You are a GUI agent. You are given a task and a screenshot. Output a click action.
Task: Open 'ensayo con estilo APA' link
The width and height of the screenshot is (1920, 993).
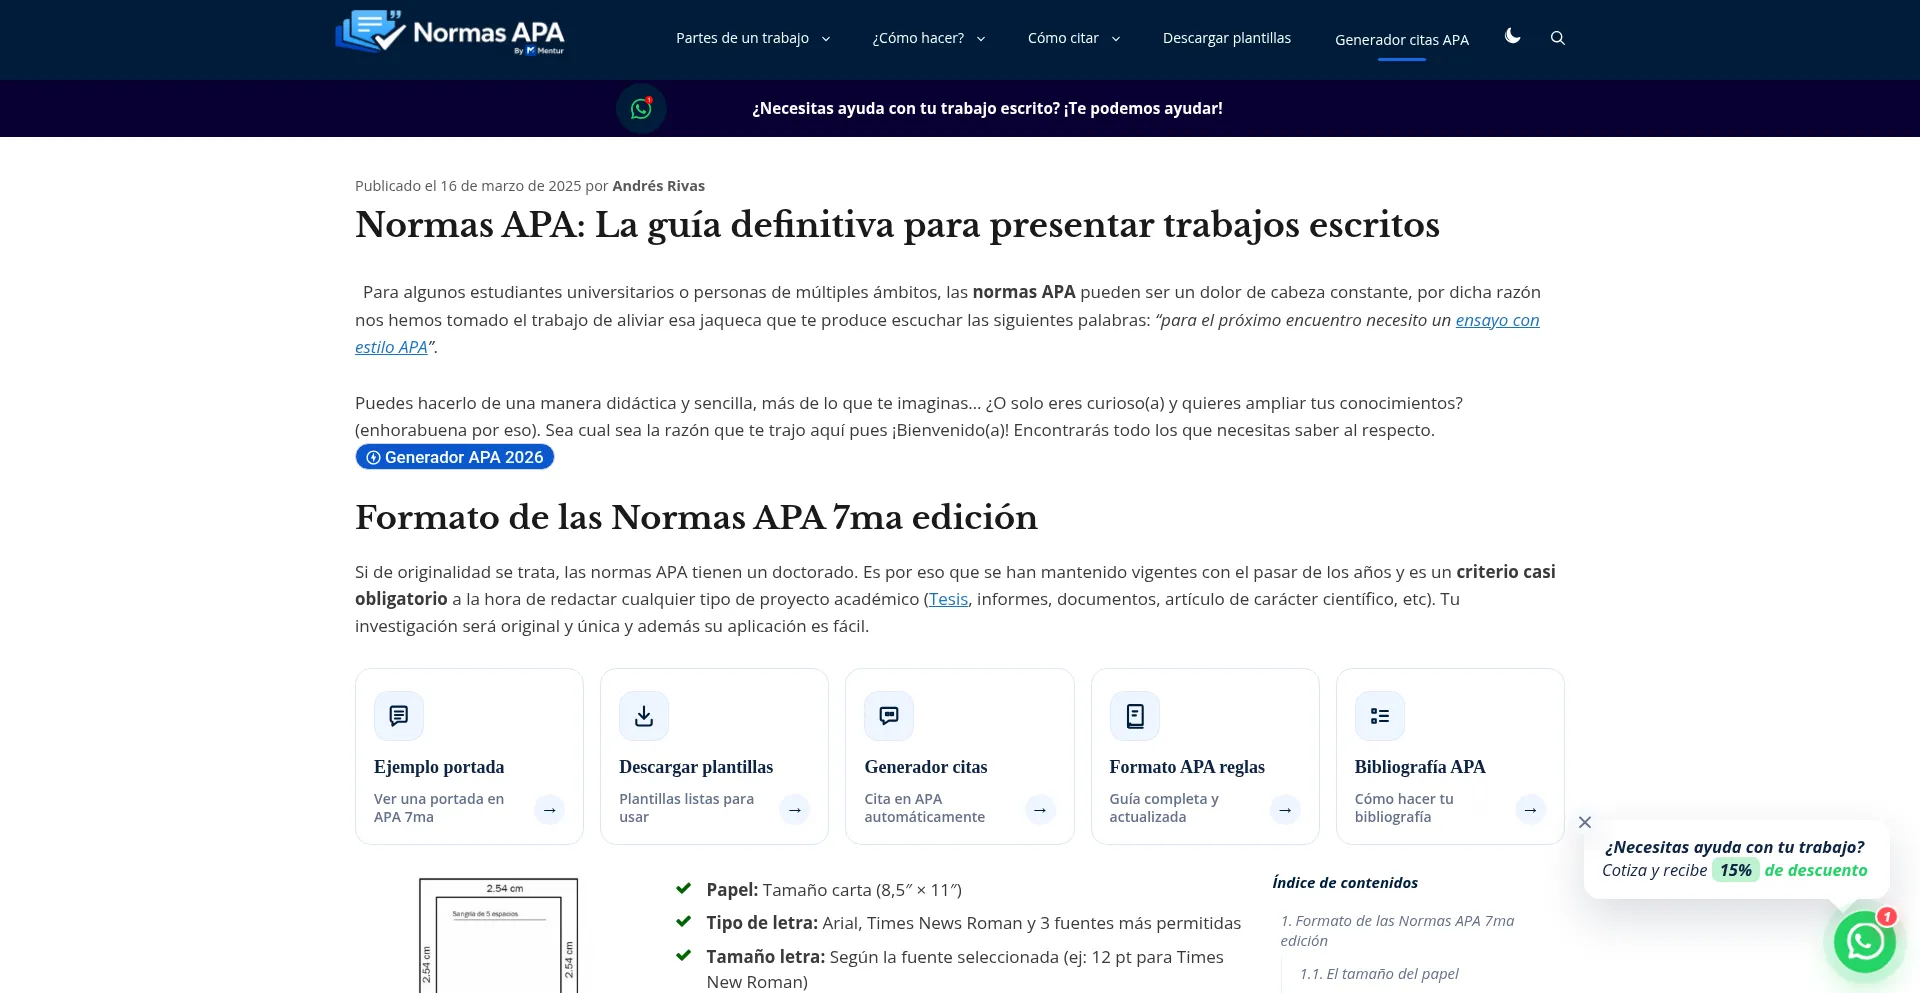pos(1497,320)
